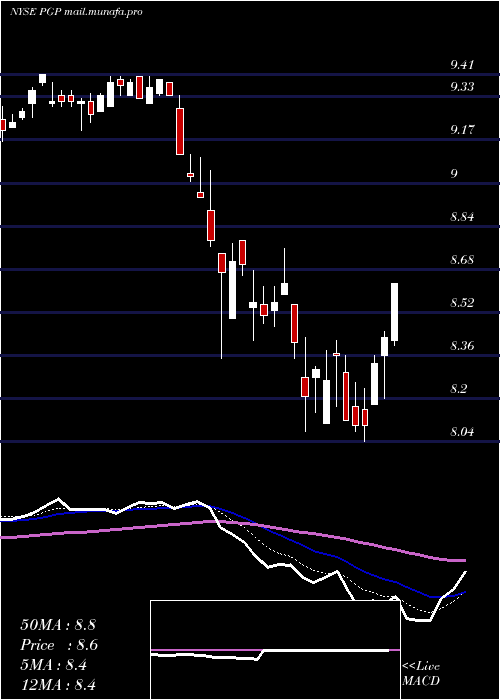Click the 8.36 price axis label
The width and height of the screenshot is (500, 700).
click(462, 346)
